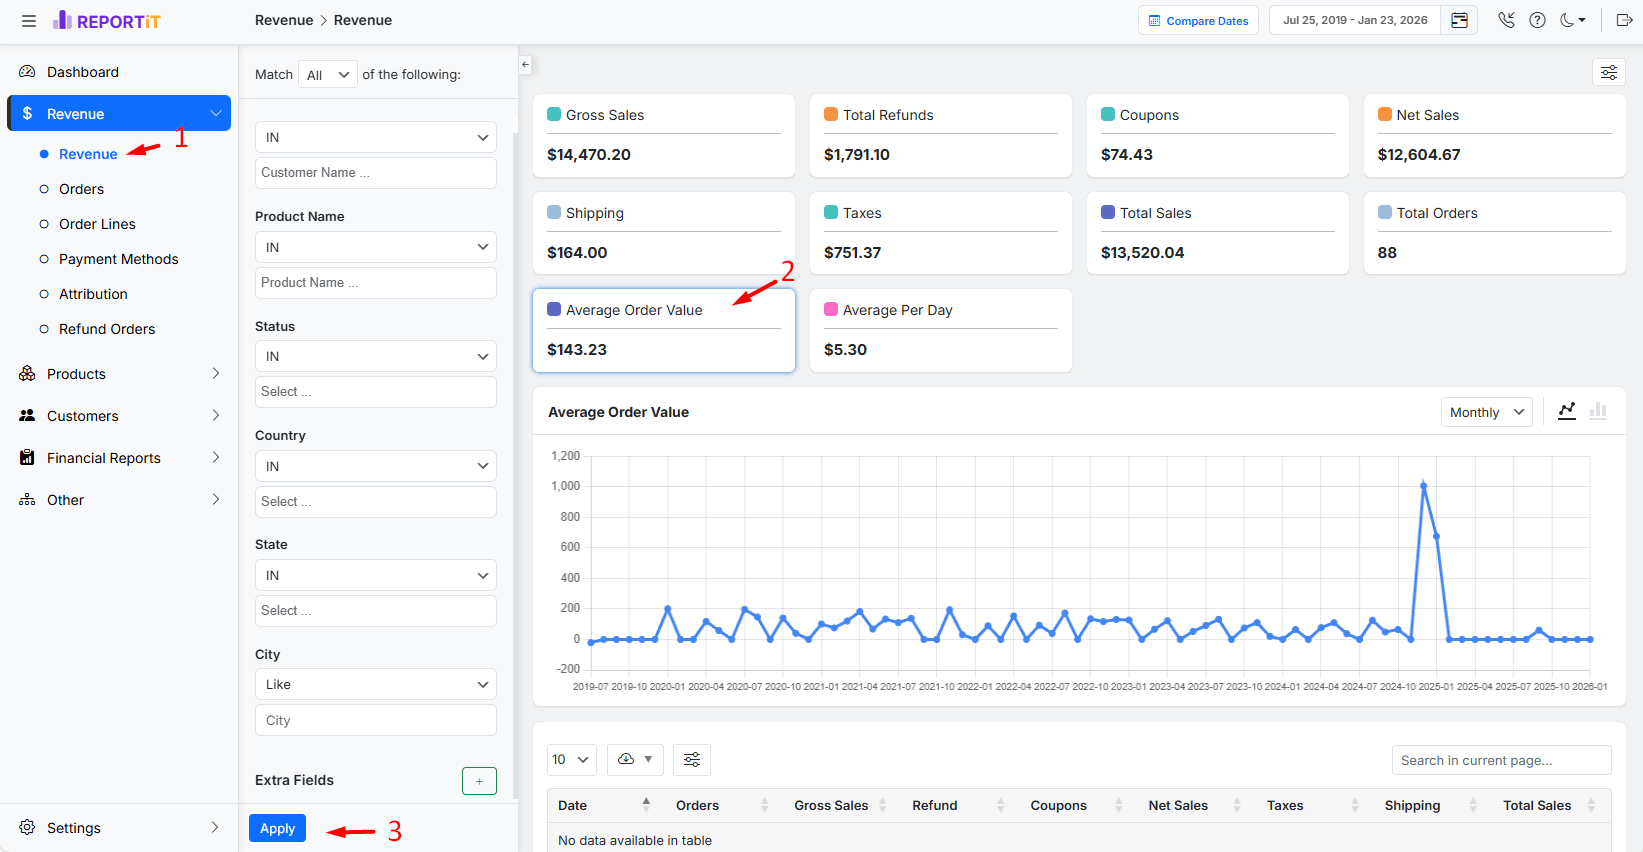1643x852 pixels.
Task: Click the hamburger menu icon
Action: click(x=29, y=21)
